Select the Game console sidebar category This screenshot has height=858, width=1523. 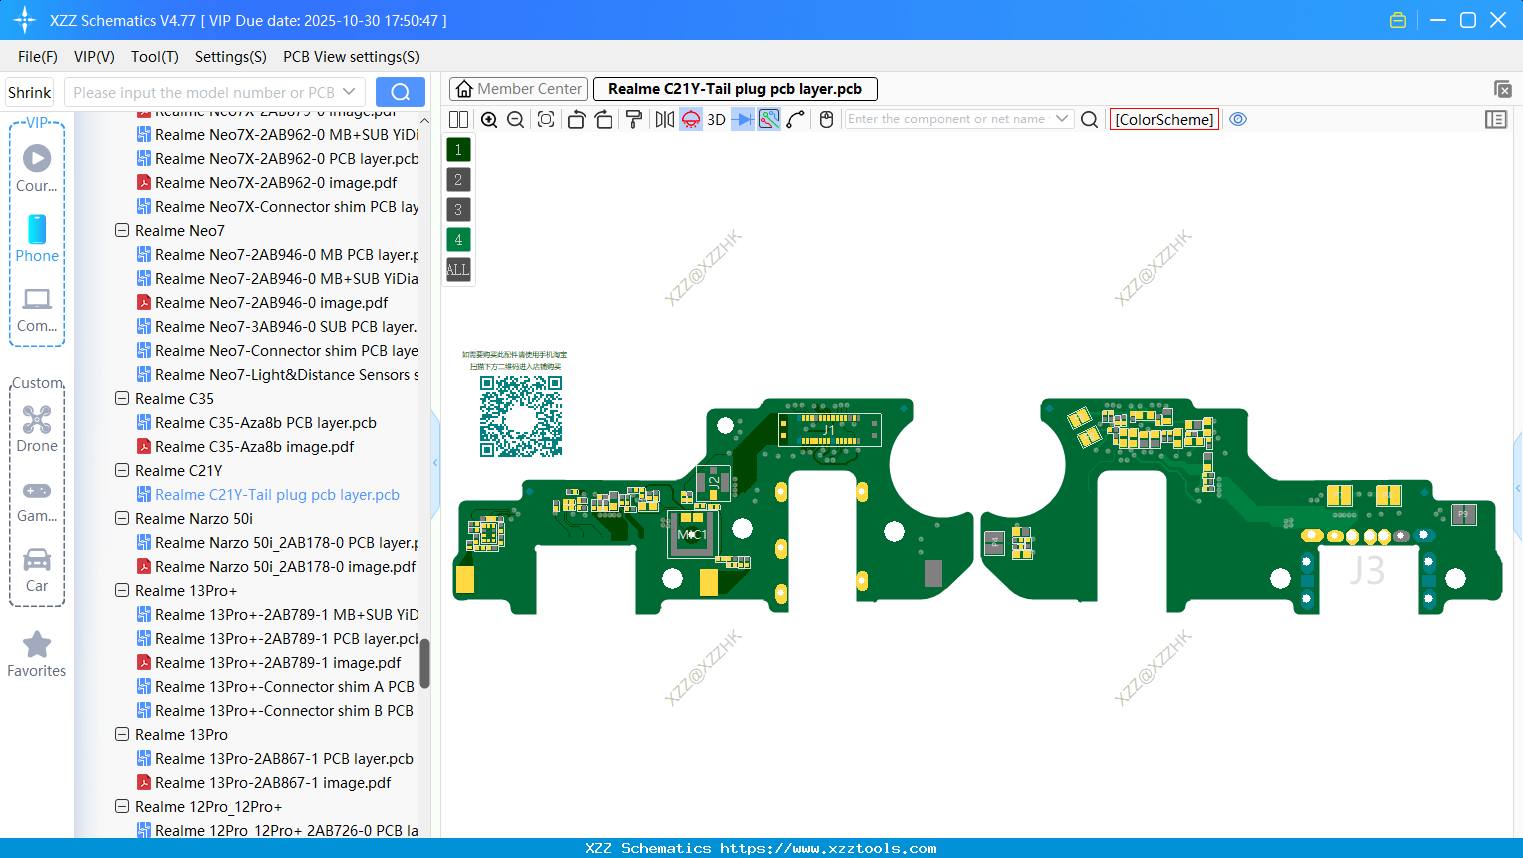click(x=37, y=500)
